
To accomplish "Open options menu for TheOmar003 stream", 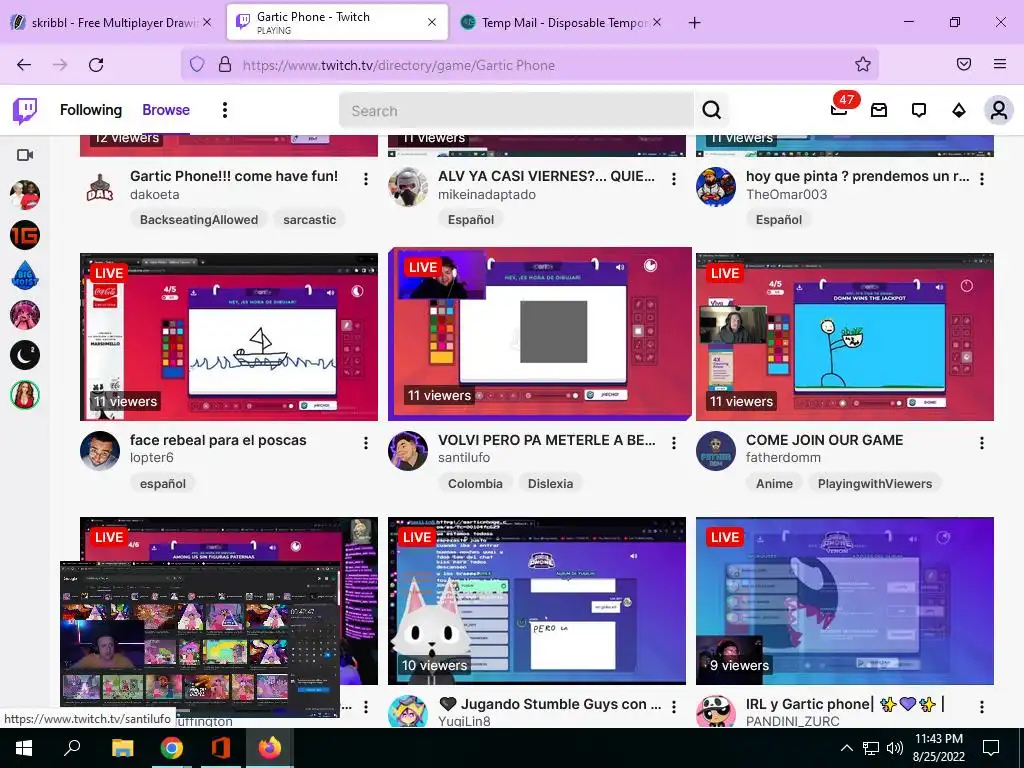I will pyautogui.click(x=982, y=179).
